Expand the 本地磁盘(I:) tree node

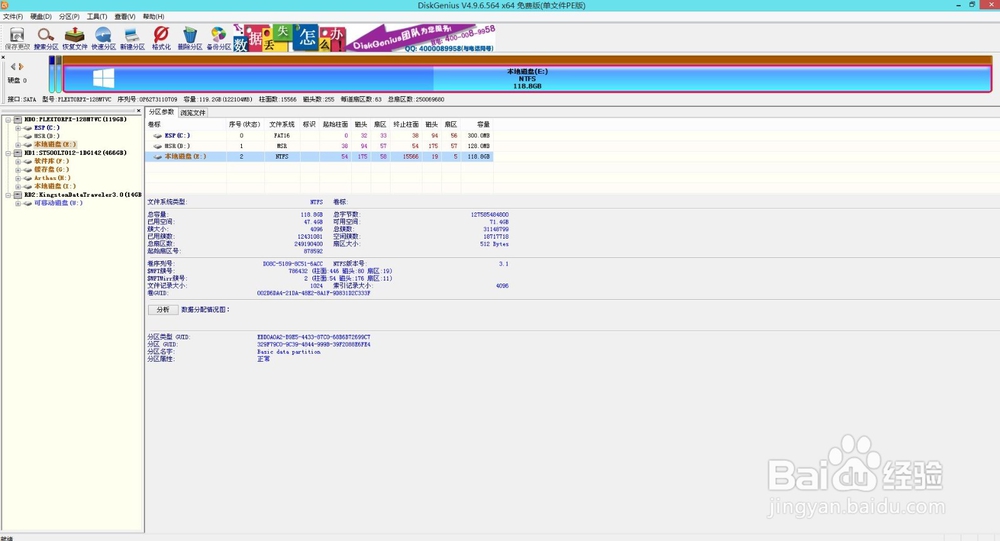click(18, 186)
